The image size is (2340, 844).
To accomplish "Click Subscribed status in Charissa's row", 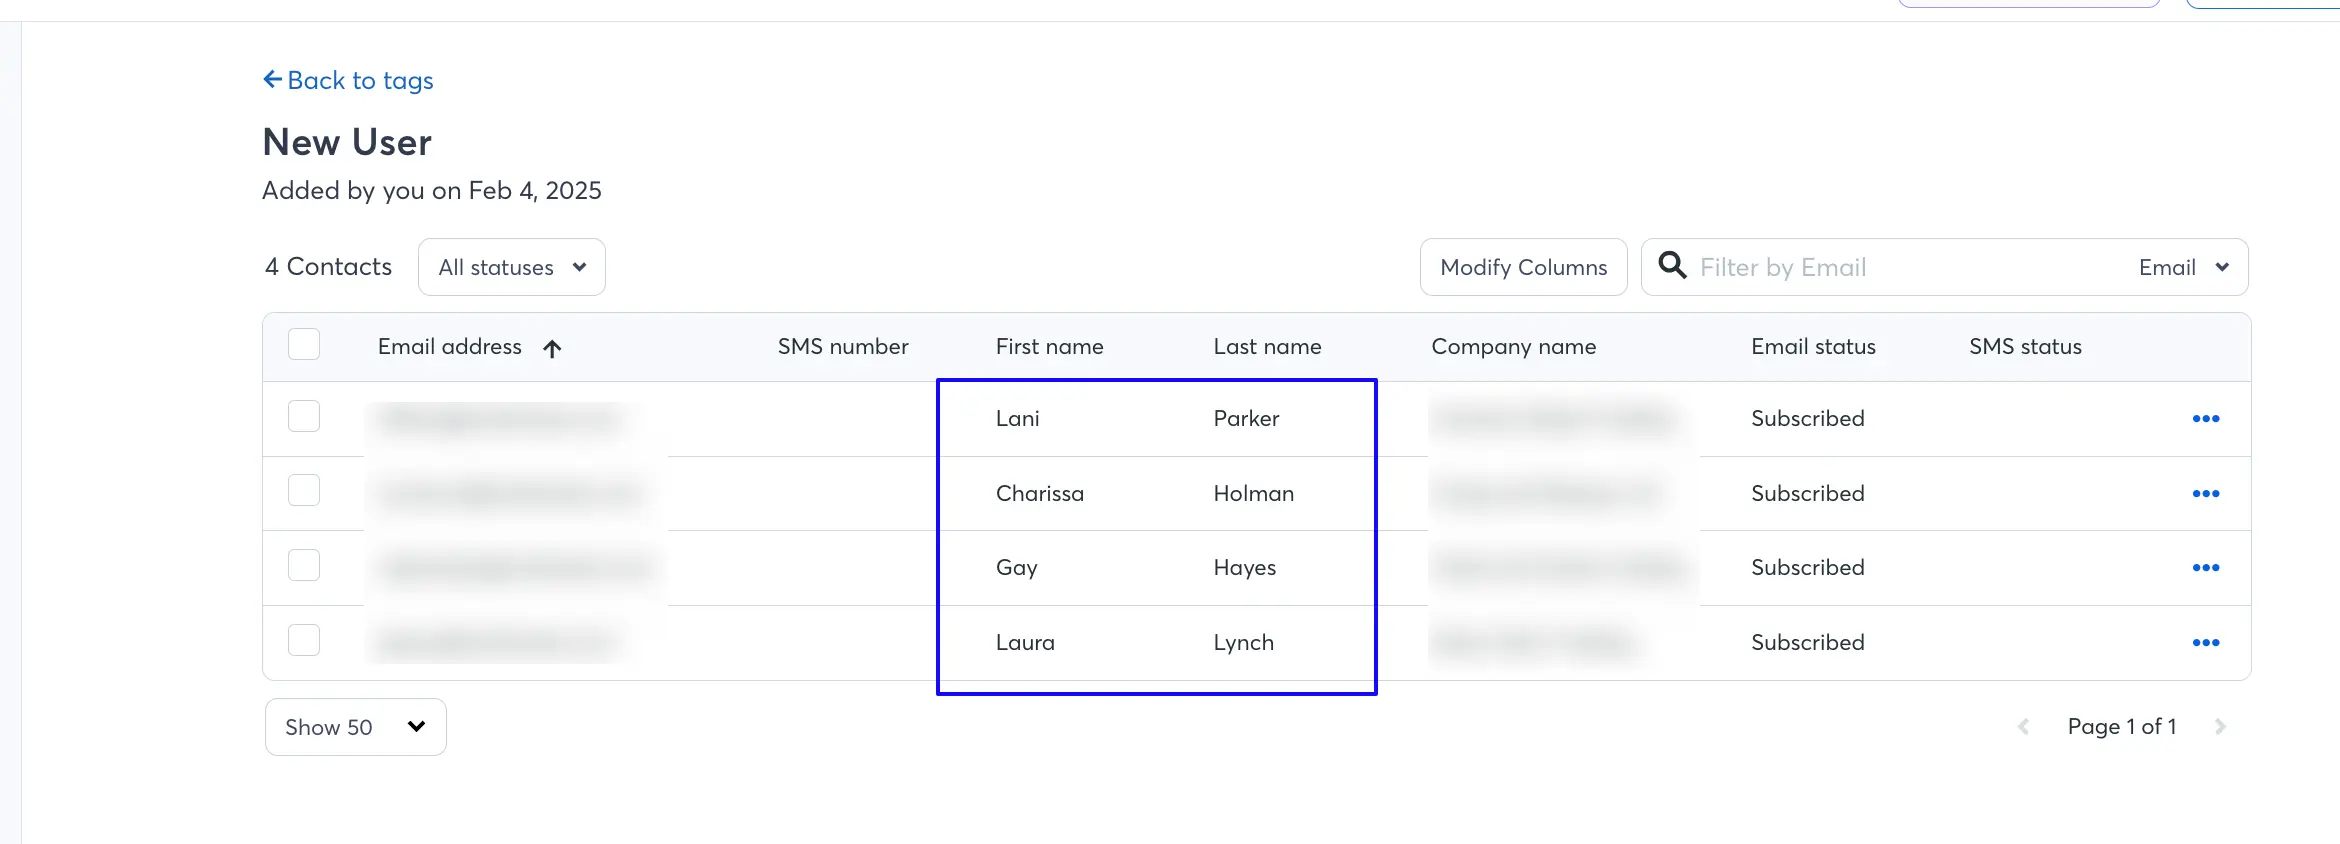I will (1808, 494).
